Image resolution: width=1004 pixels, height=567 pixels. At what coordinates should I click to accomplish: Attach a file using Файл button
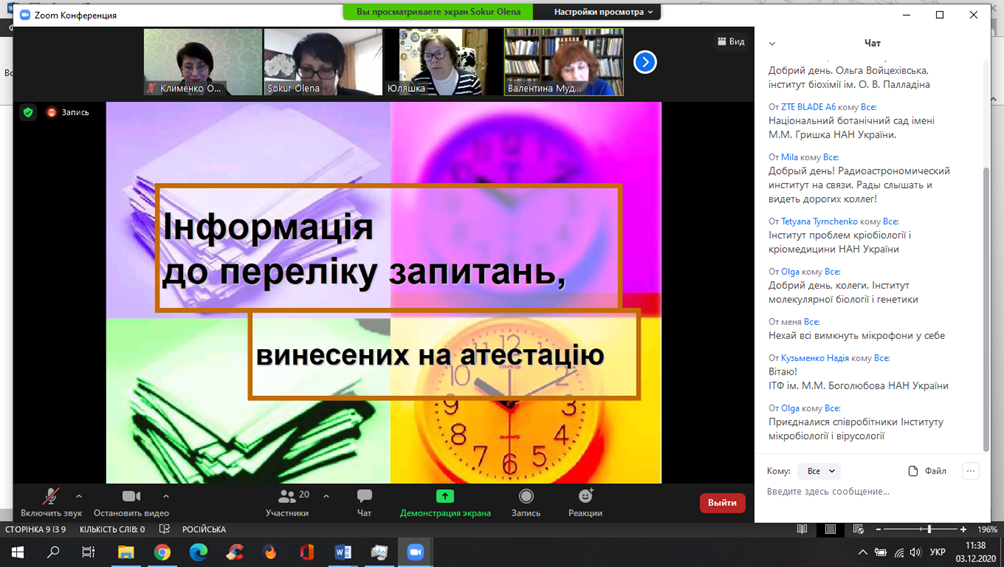coord(927,471)
